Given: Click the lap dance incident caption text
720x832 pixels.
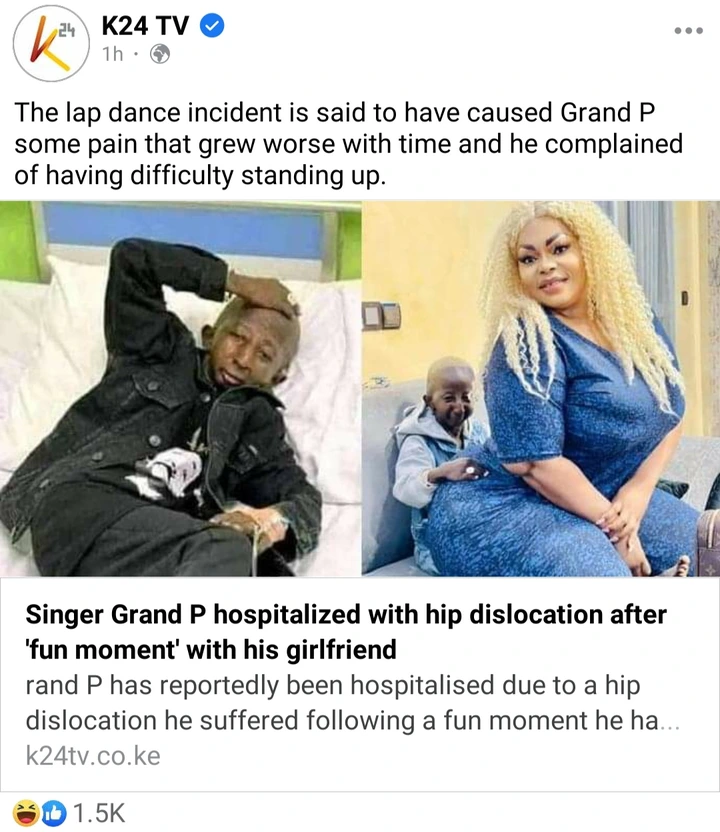Looking at the screenshot, I should (348, 144).
